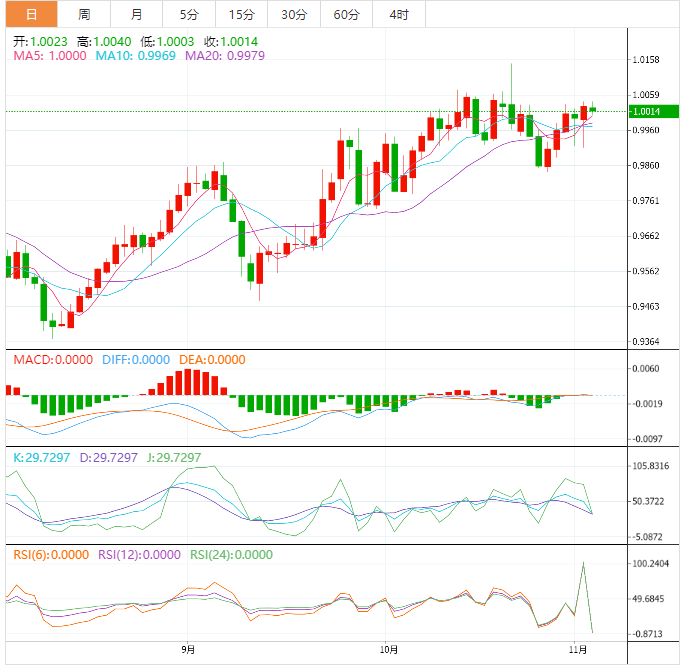Switch to the 5分 interval tab
Screen dimensions: 684x670
(189, 14)
